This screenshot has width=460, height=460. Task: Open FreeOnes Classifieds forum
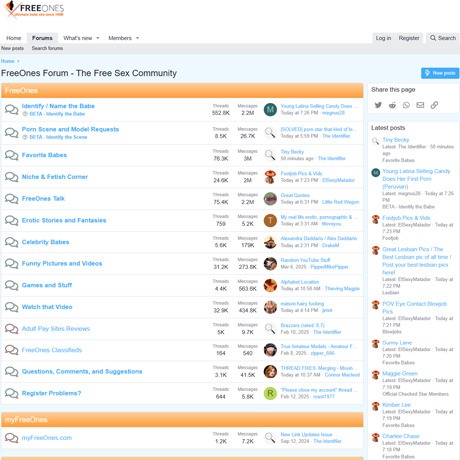point(52,350)
